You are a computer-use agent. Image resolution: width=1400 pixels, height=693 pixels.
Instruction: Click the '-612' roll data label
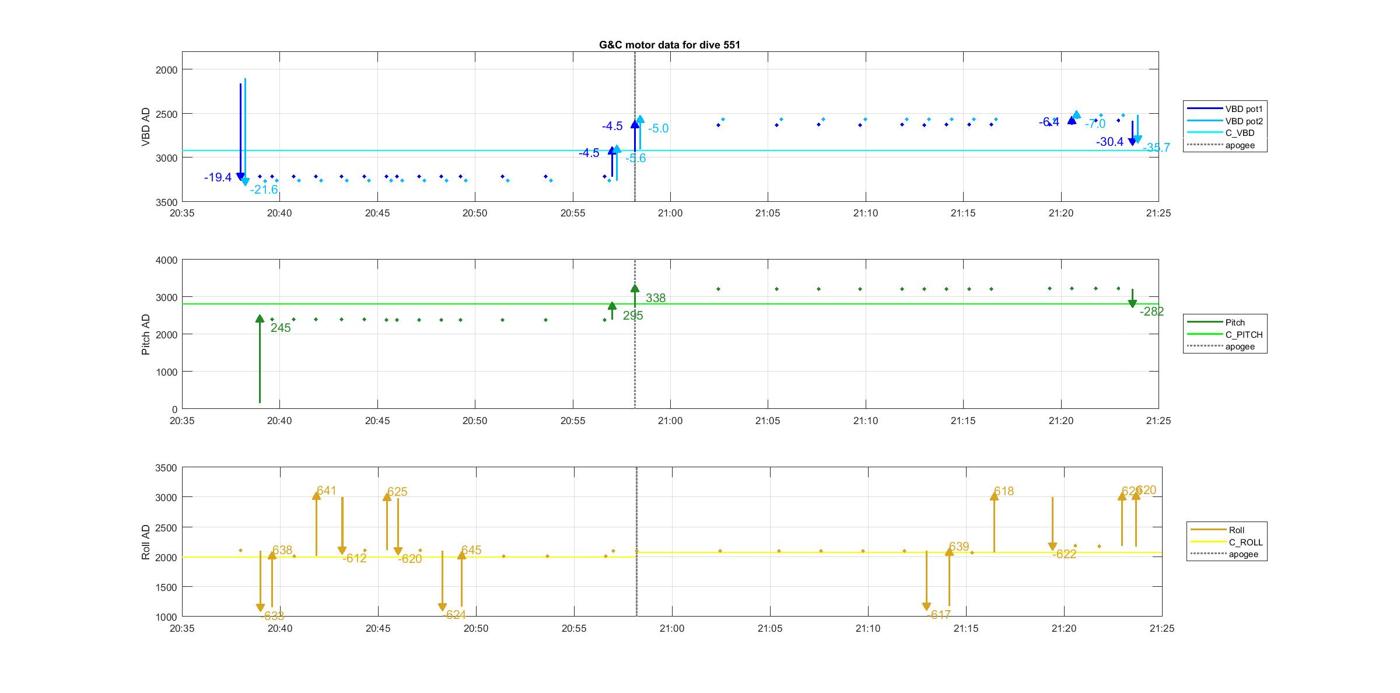(x=354, y=559)
